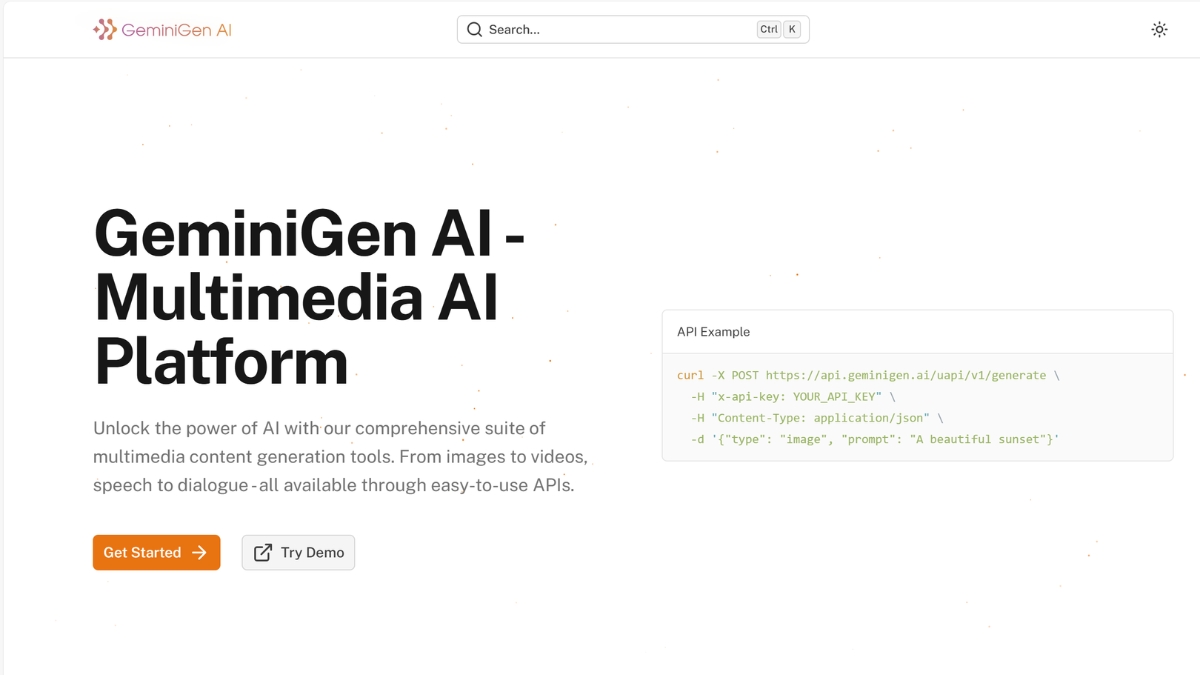Click the "Unlock the power of AI" description paragraph

(340, 457)
